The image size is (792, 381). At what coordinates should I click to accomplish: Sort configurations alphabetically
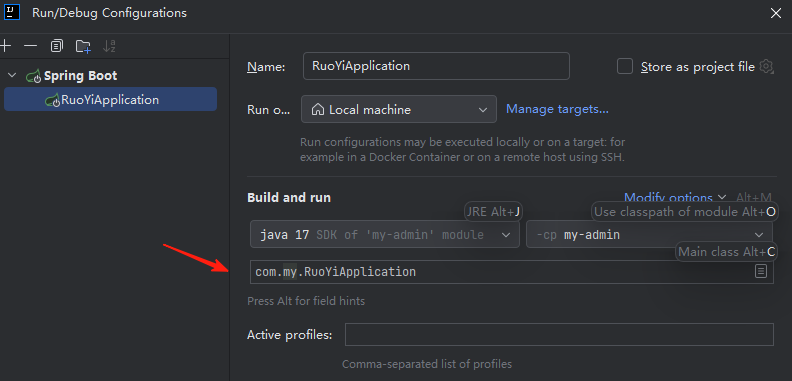coord(109,46)
